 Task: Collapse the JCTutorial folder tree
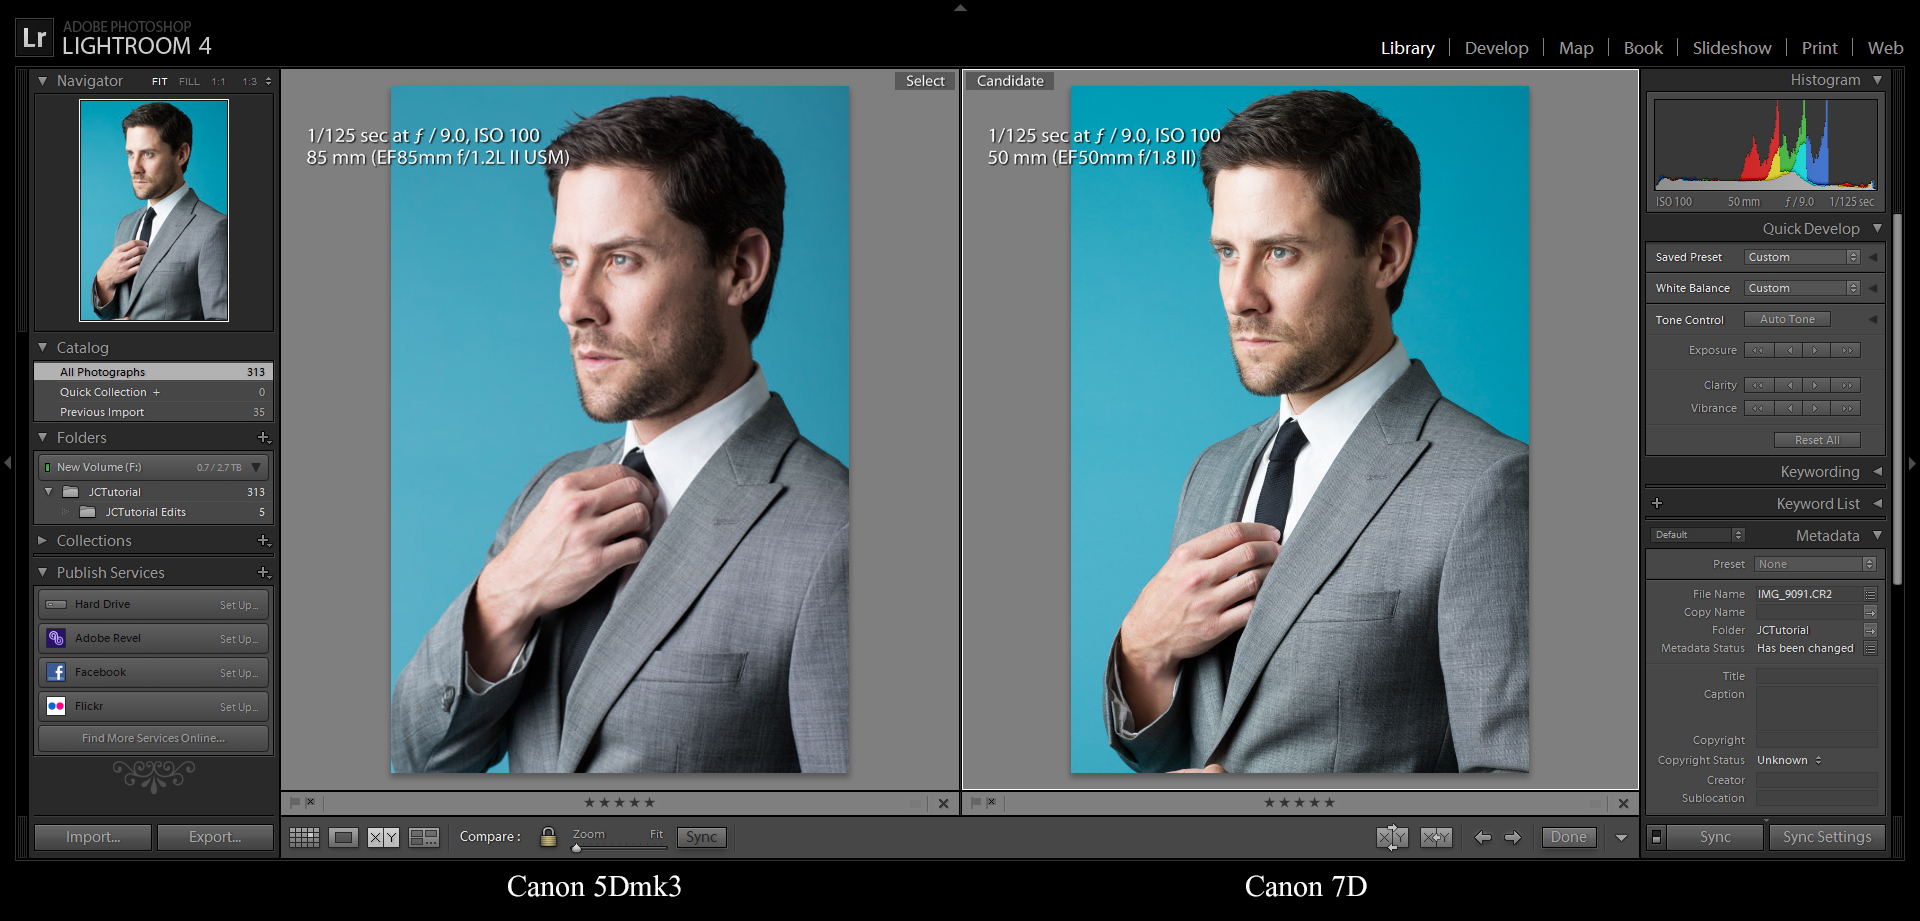coord(48,492)
